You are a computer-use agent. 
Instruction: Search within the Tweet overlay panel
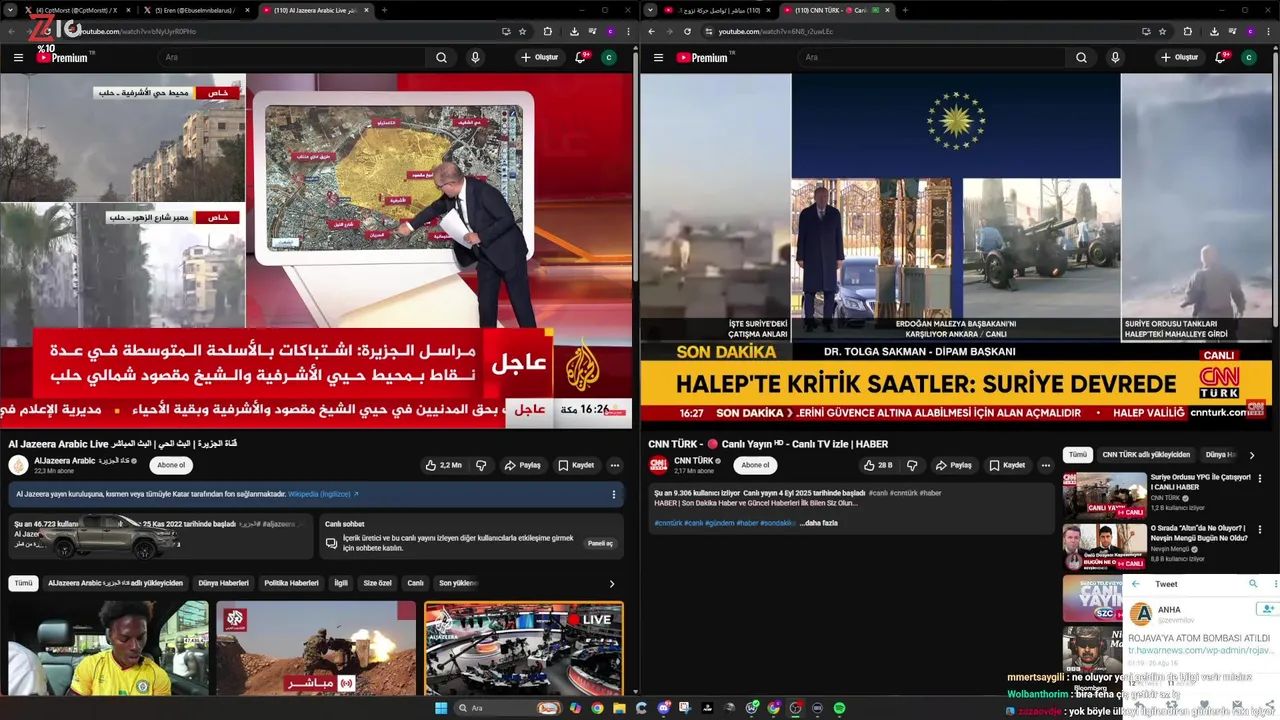(x=1253, y=584)
